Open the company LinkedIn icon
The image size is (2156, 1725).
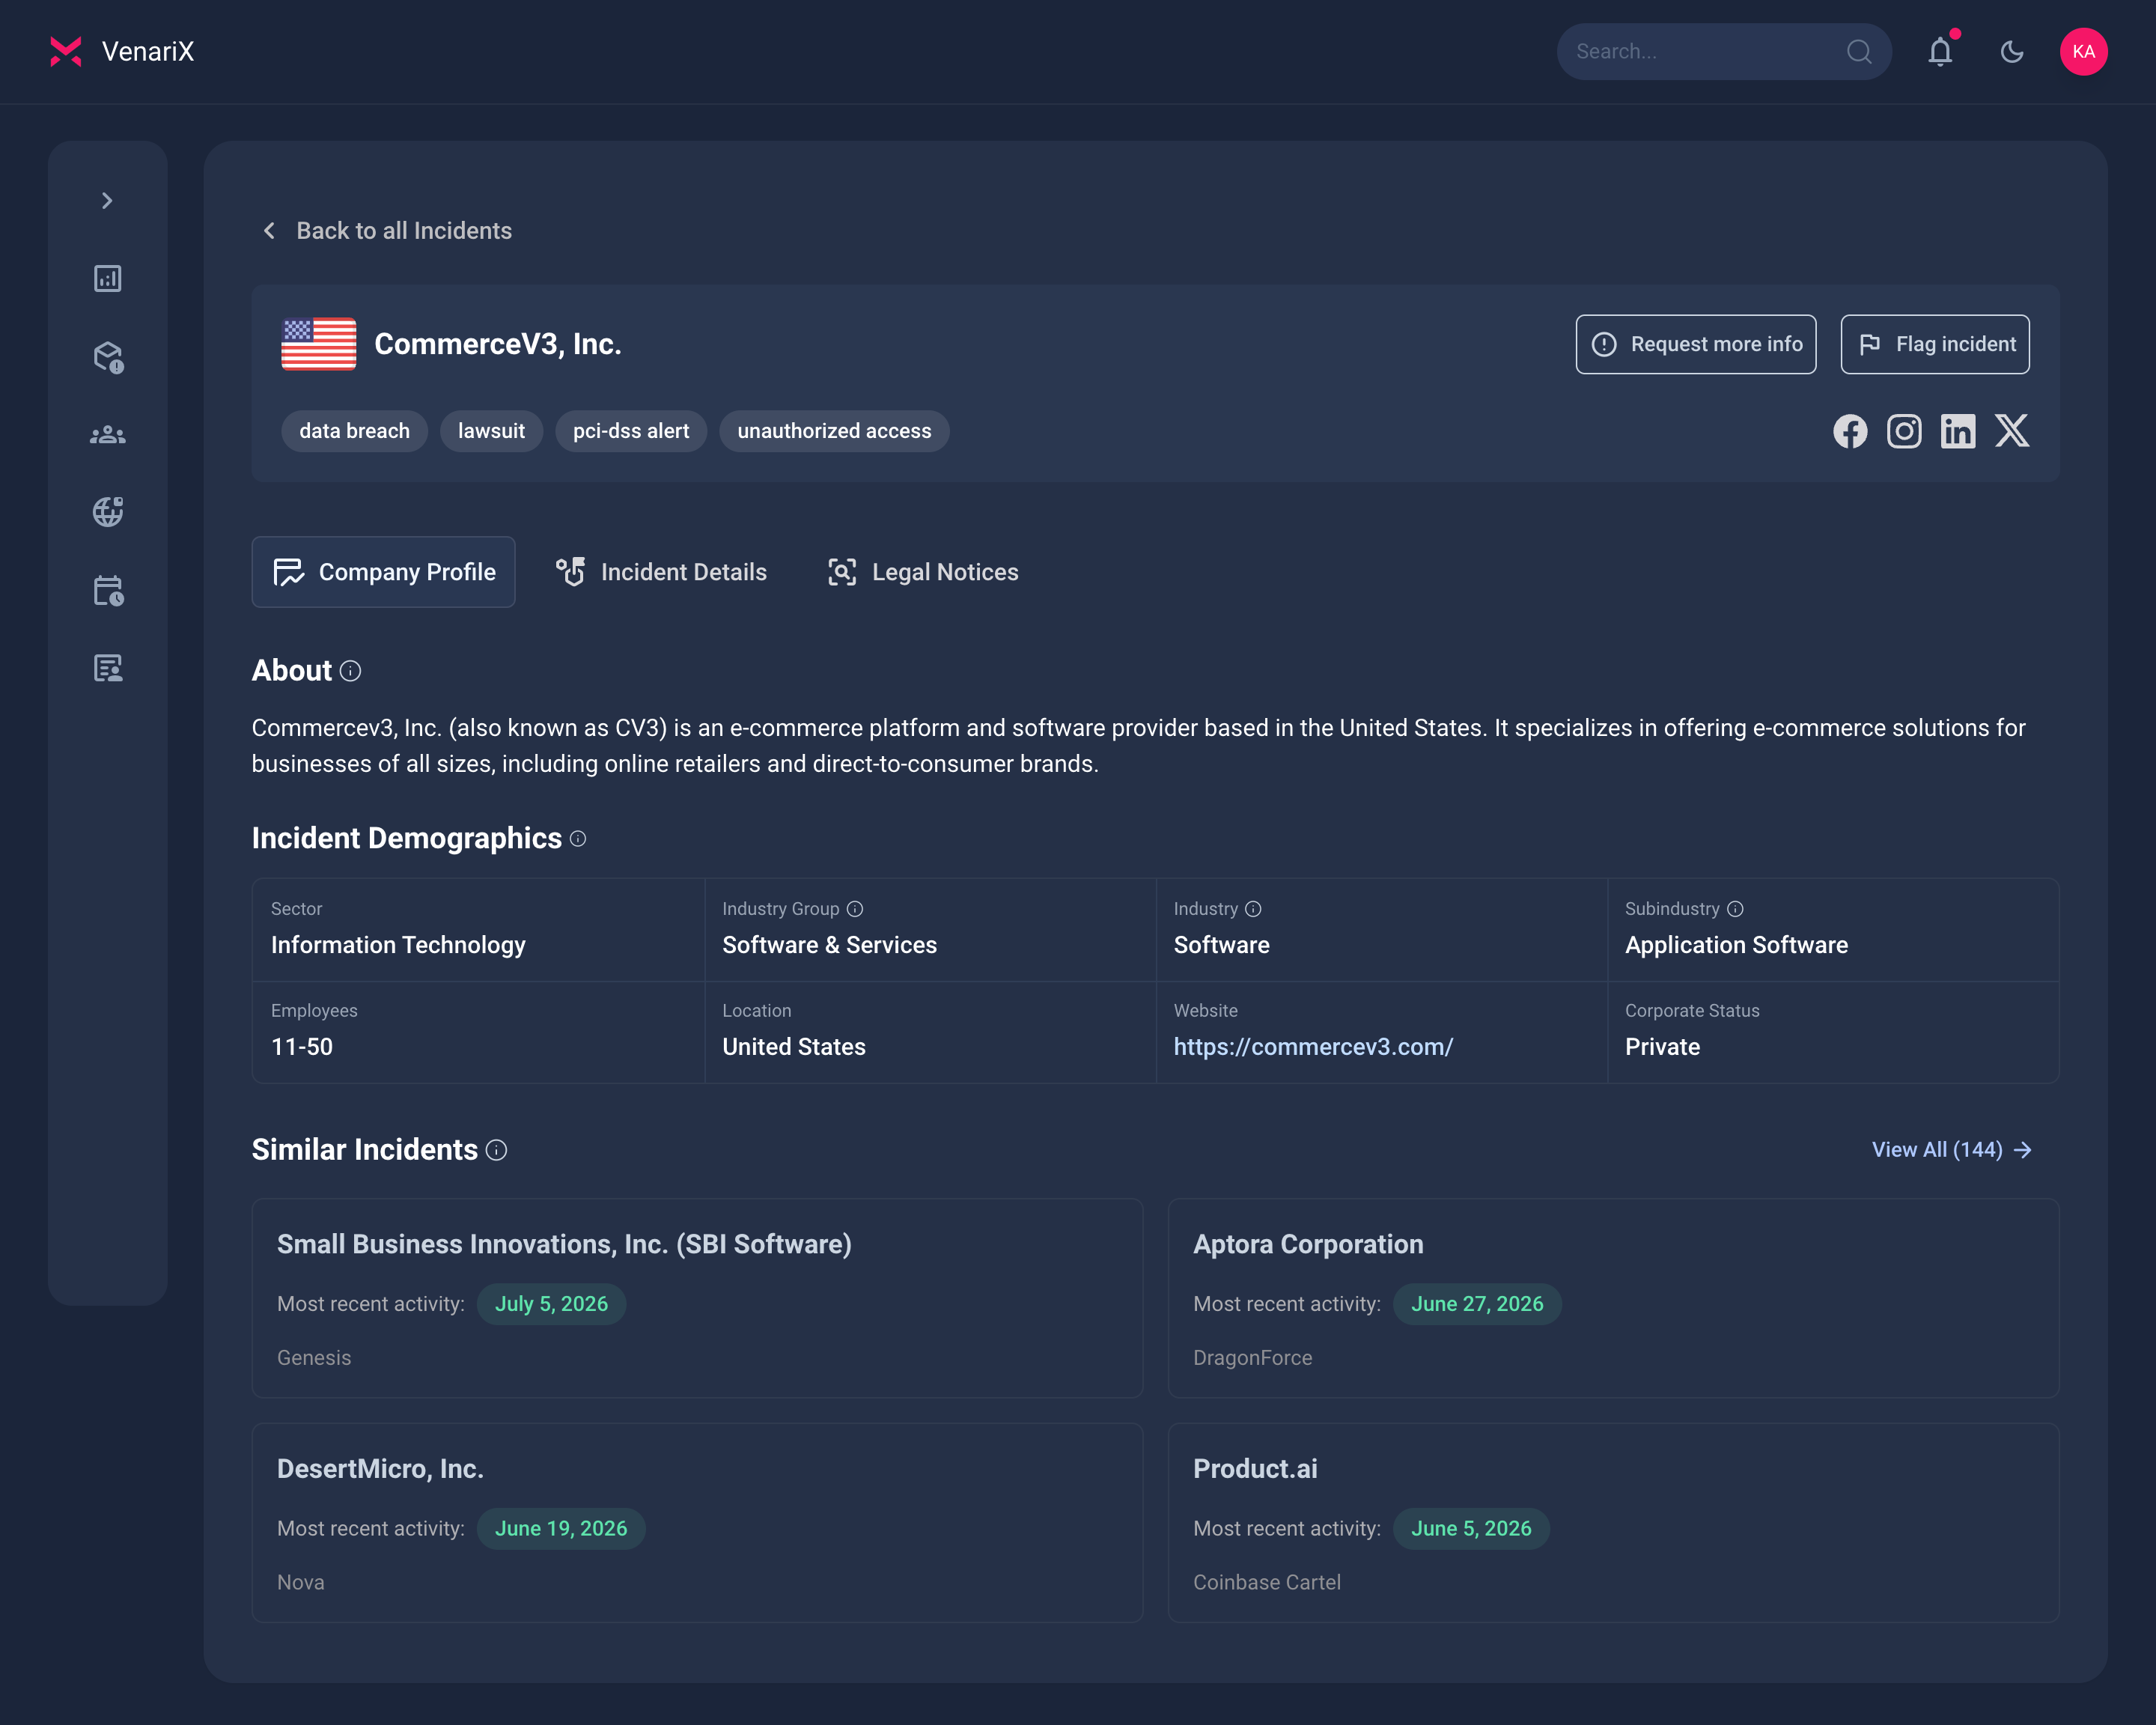[1958, 431]
